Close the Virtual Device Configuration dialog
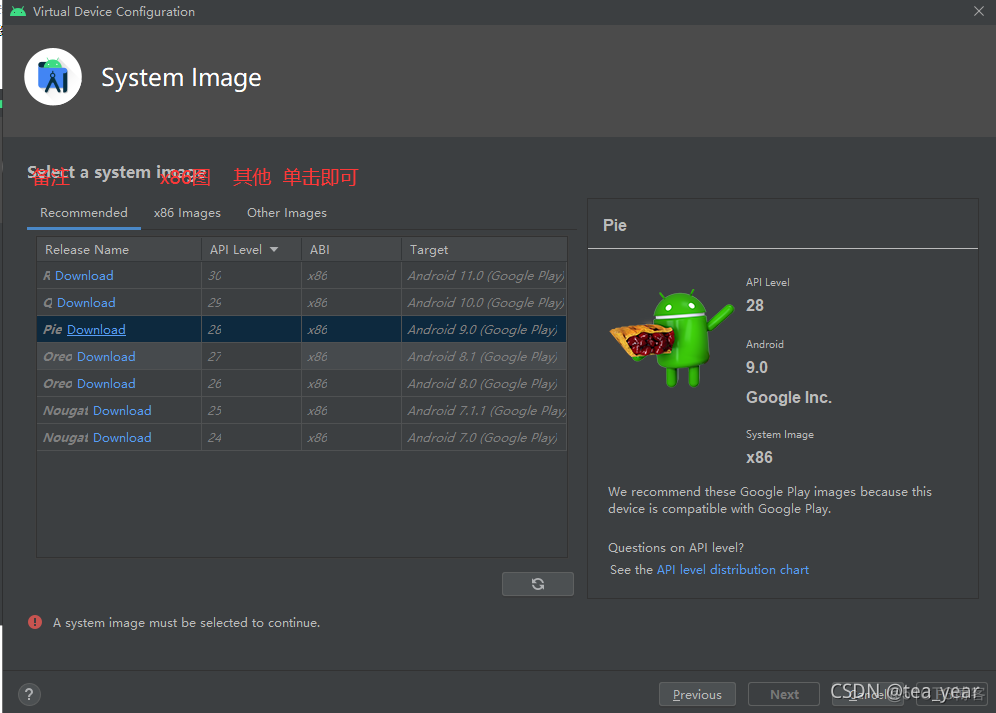The width and height of the screenshot is (996, 713). (978, 11)
